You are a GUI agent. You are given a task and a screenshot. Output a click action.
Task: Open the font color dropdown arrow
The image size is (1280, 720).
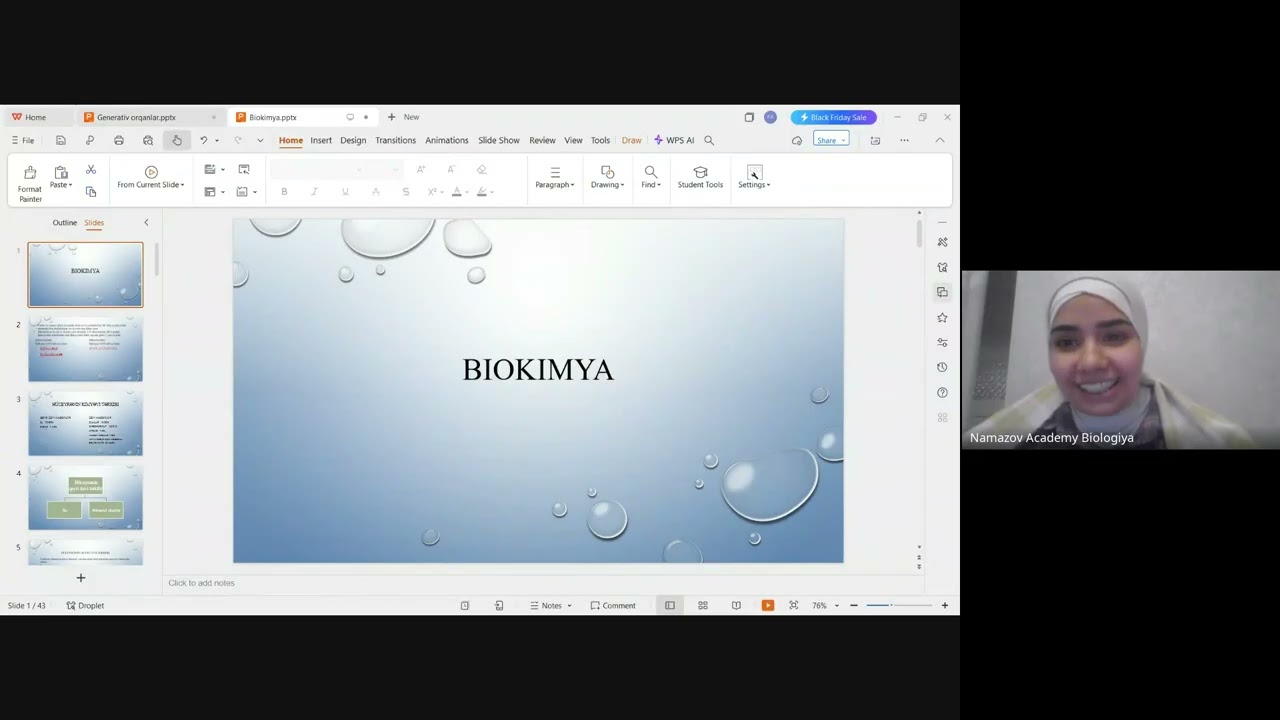point(465,192)
